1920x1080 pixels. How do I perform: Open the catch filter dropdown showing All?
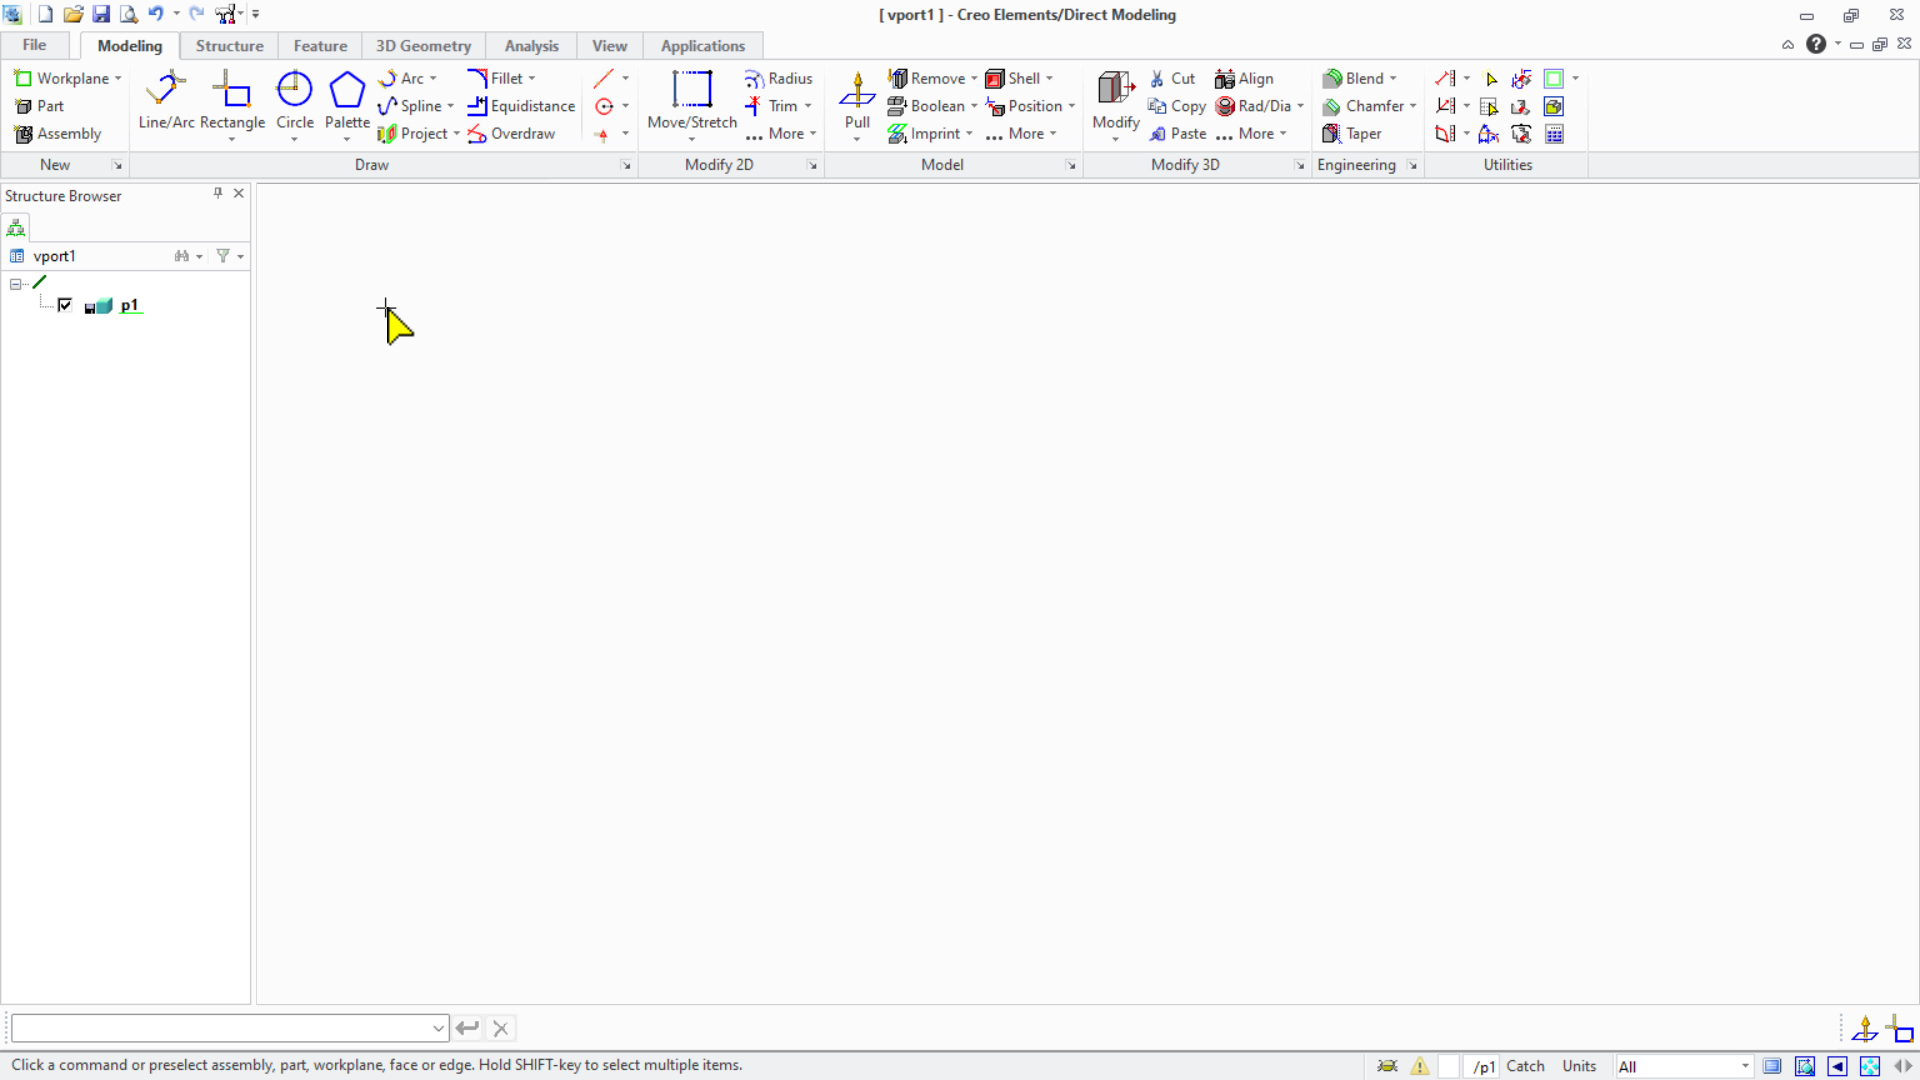[1684, 1066]
